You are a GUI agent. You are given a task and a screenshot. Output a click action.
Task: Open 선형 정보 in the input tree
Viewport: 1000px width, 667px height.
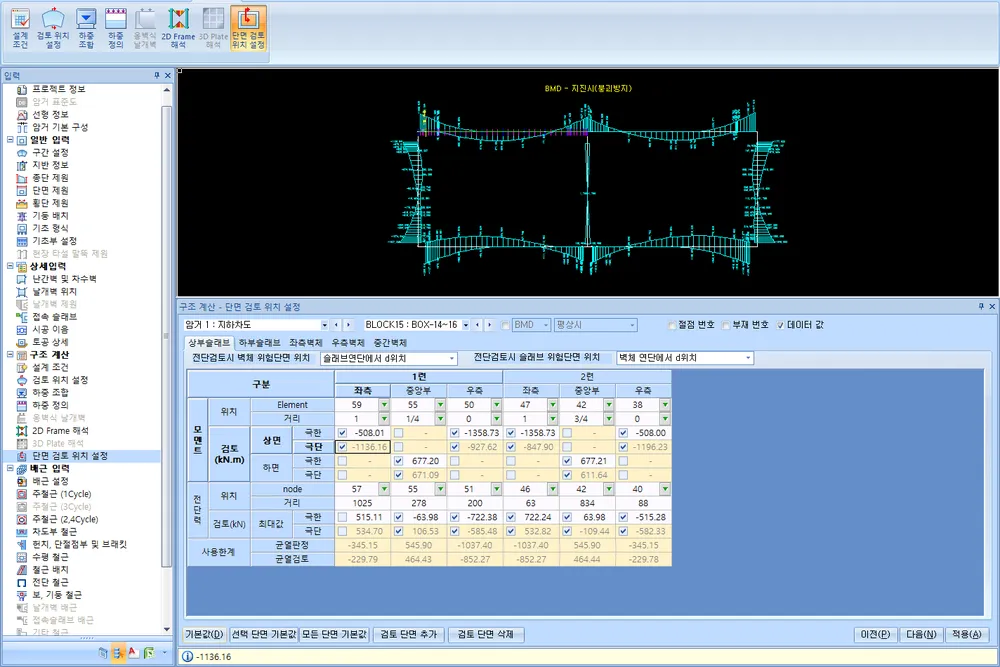[50, 114]
